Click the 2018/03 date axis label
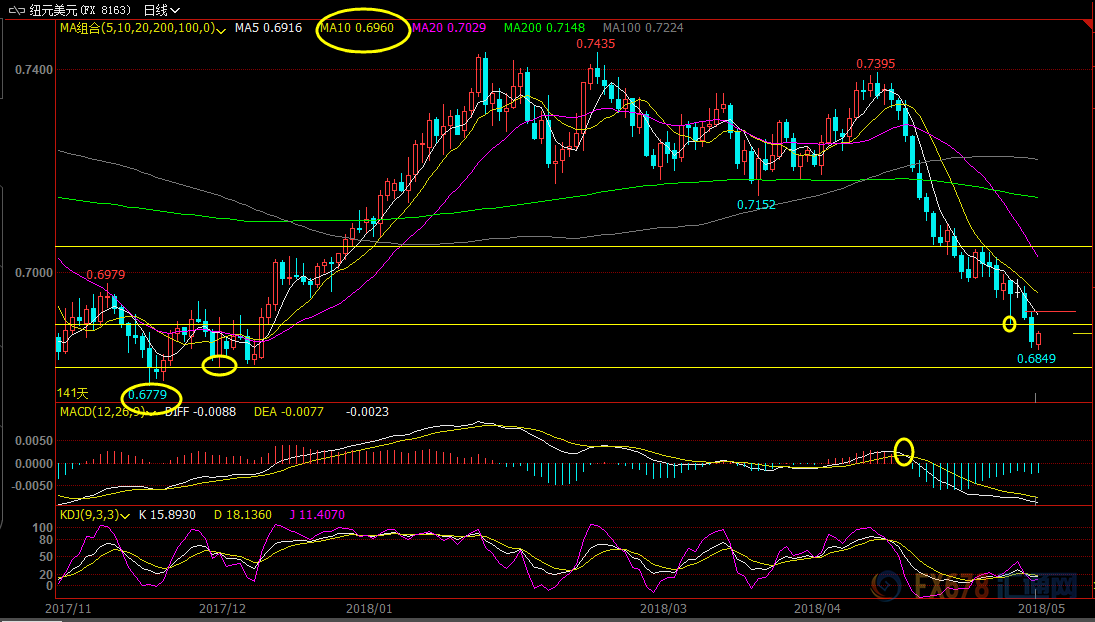This screenshot has height=622, width=1095. pos(663,609)
